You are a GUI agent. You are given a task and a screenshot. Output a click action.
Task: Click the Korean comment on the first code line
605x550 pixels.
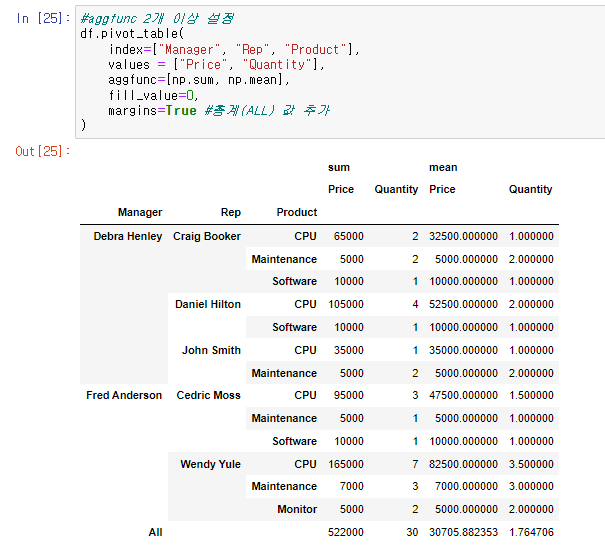pyautogui.click(x=157, y=19)
